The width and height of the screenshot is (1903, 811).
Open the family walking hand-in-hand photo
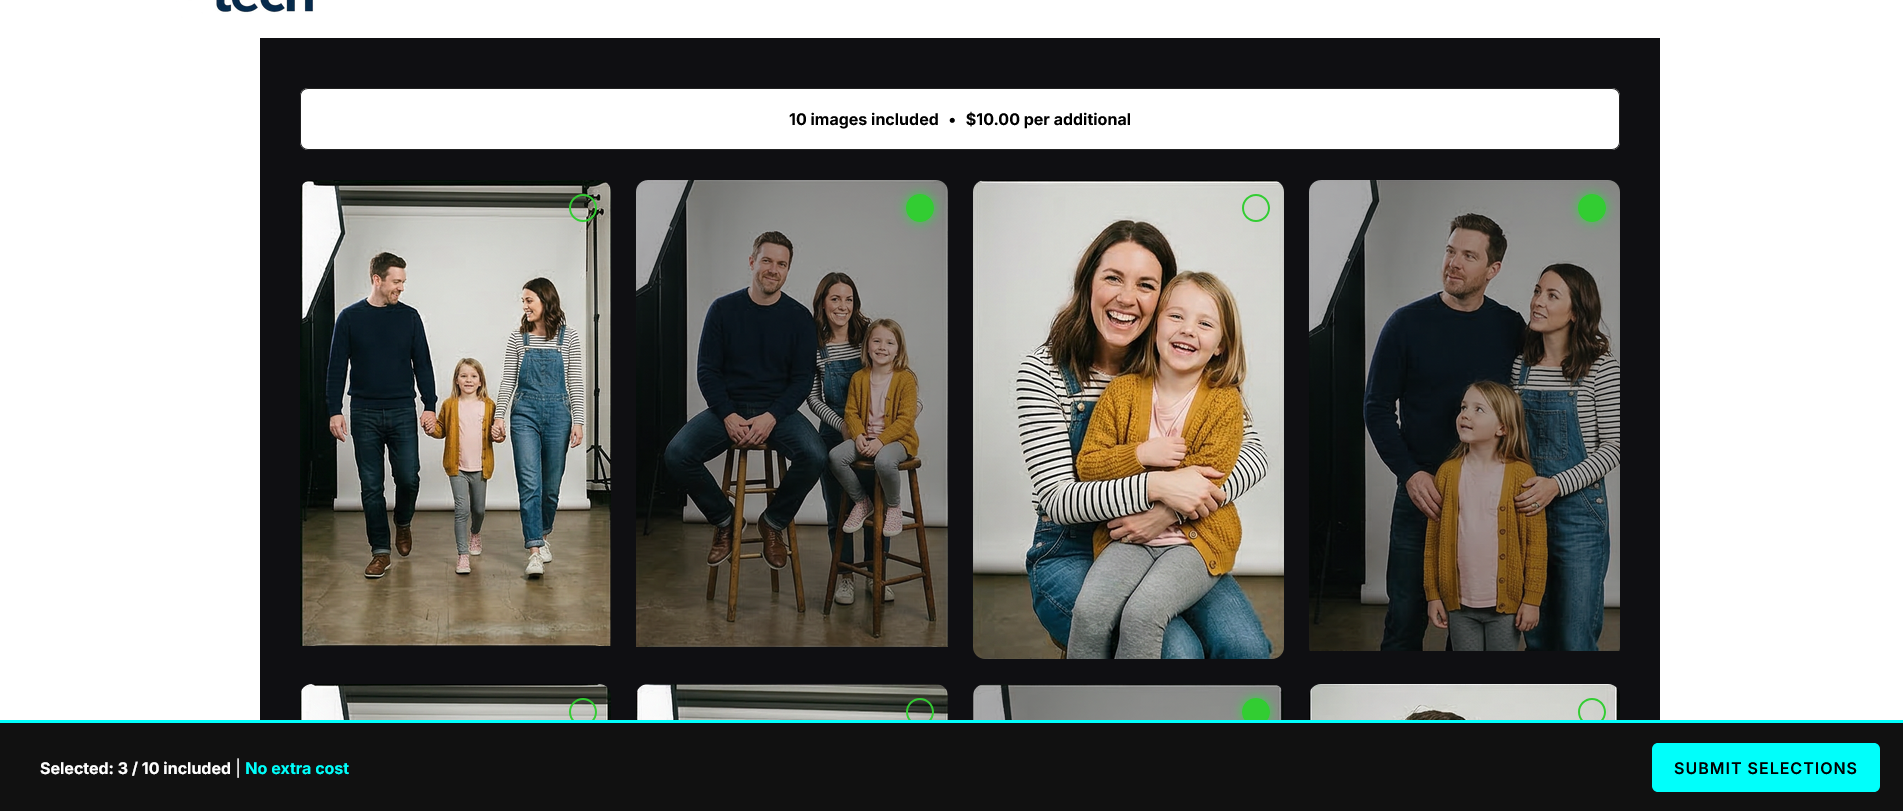coord(456,420)
